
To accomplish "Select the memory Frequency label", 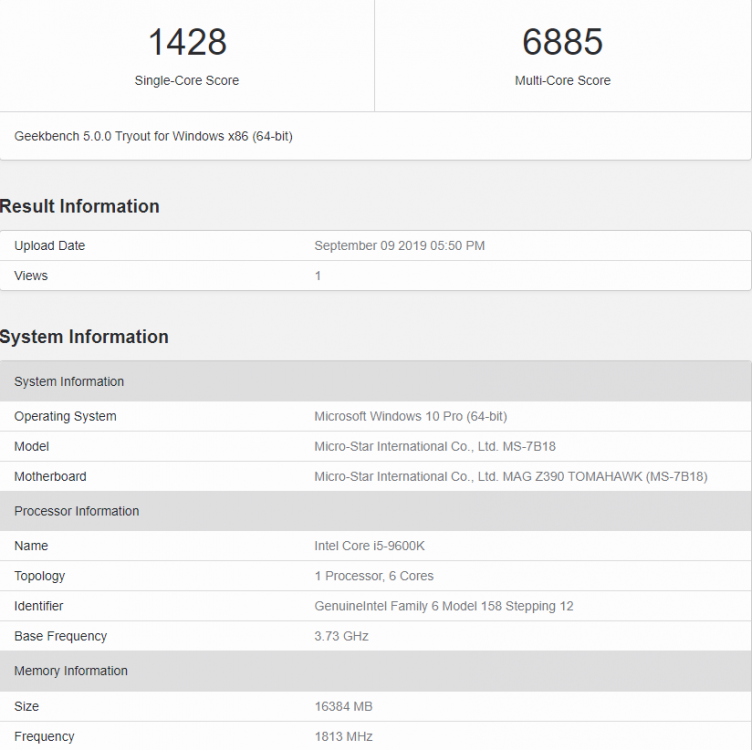I will point(44,737).
